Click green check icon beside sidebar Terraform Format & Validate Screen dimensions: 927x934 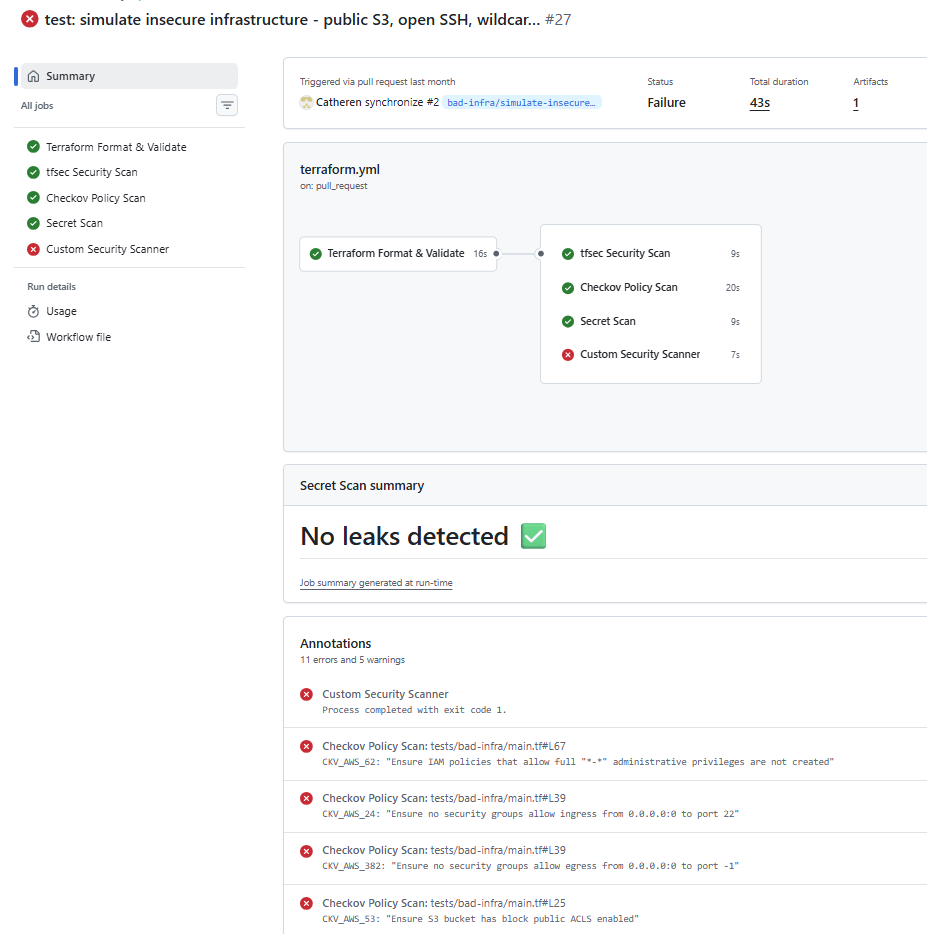(33, 147)
